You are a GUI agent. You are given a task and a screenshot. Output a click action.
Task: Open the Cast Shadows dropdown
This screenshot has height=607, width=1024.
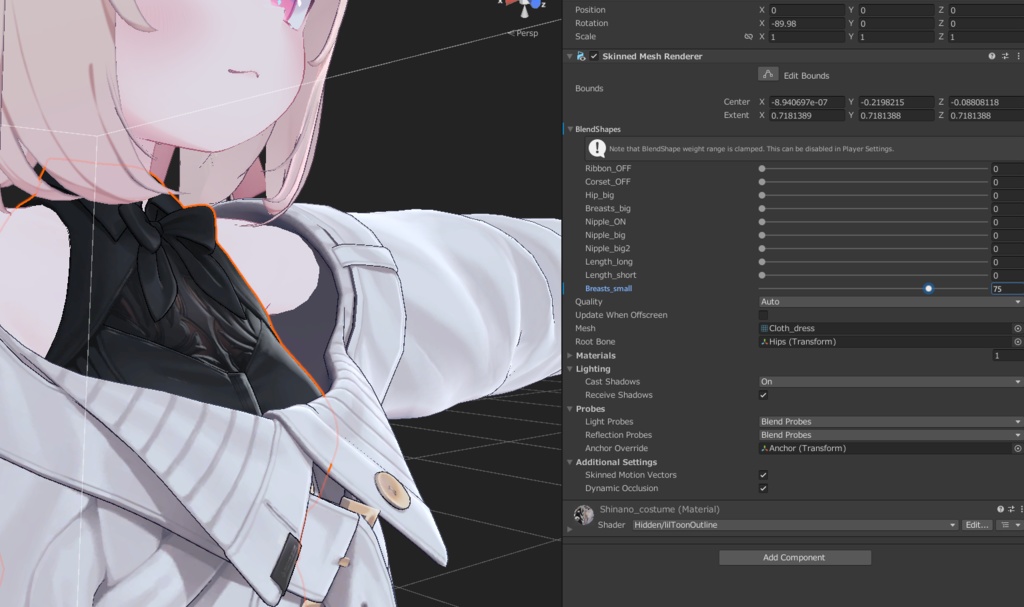click(891, 382)
